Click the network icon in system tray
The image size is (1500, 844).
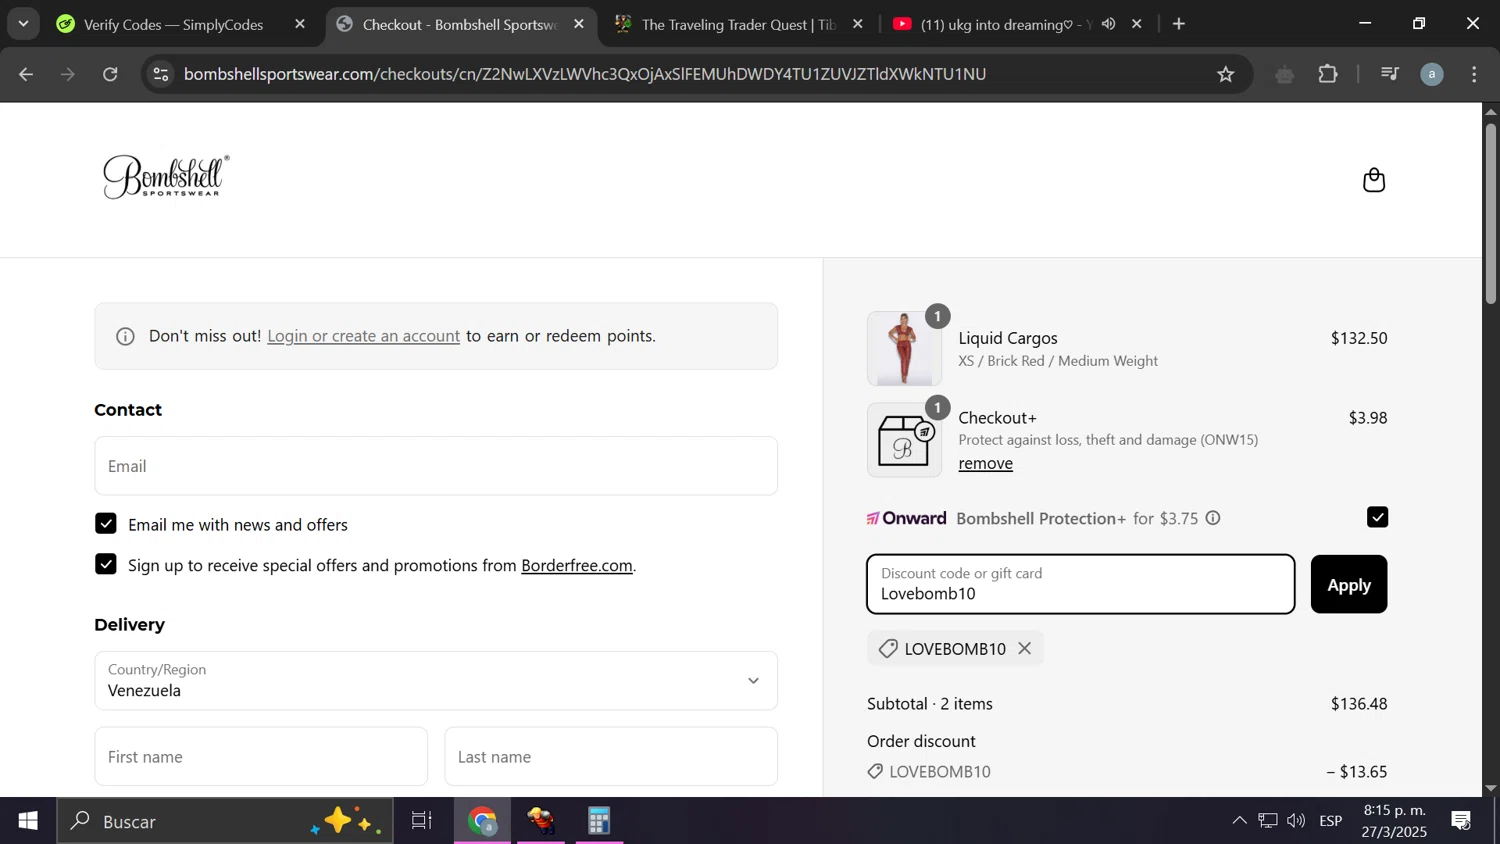pyautogui.click(x=1268, y=821)
